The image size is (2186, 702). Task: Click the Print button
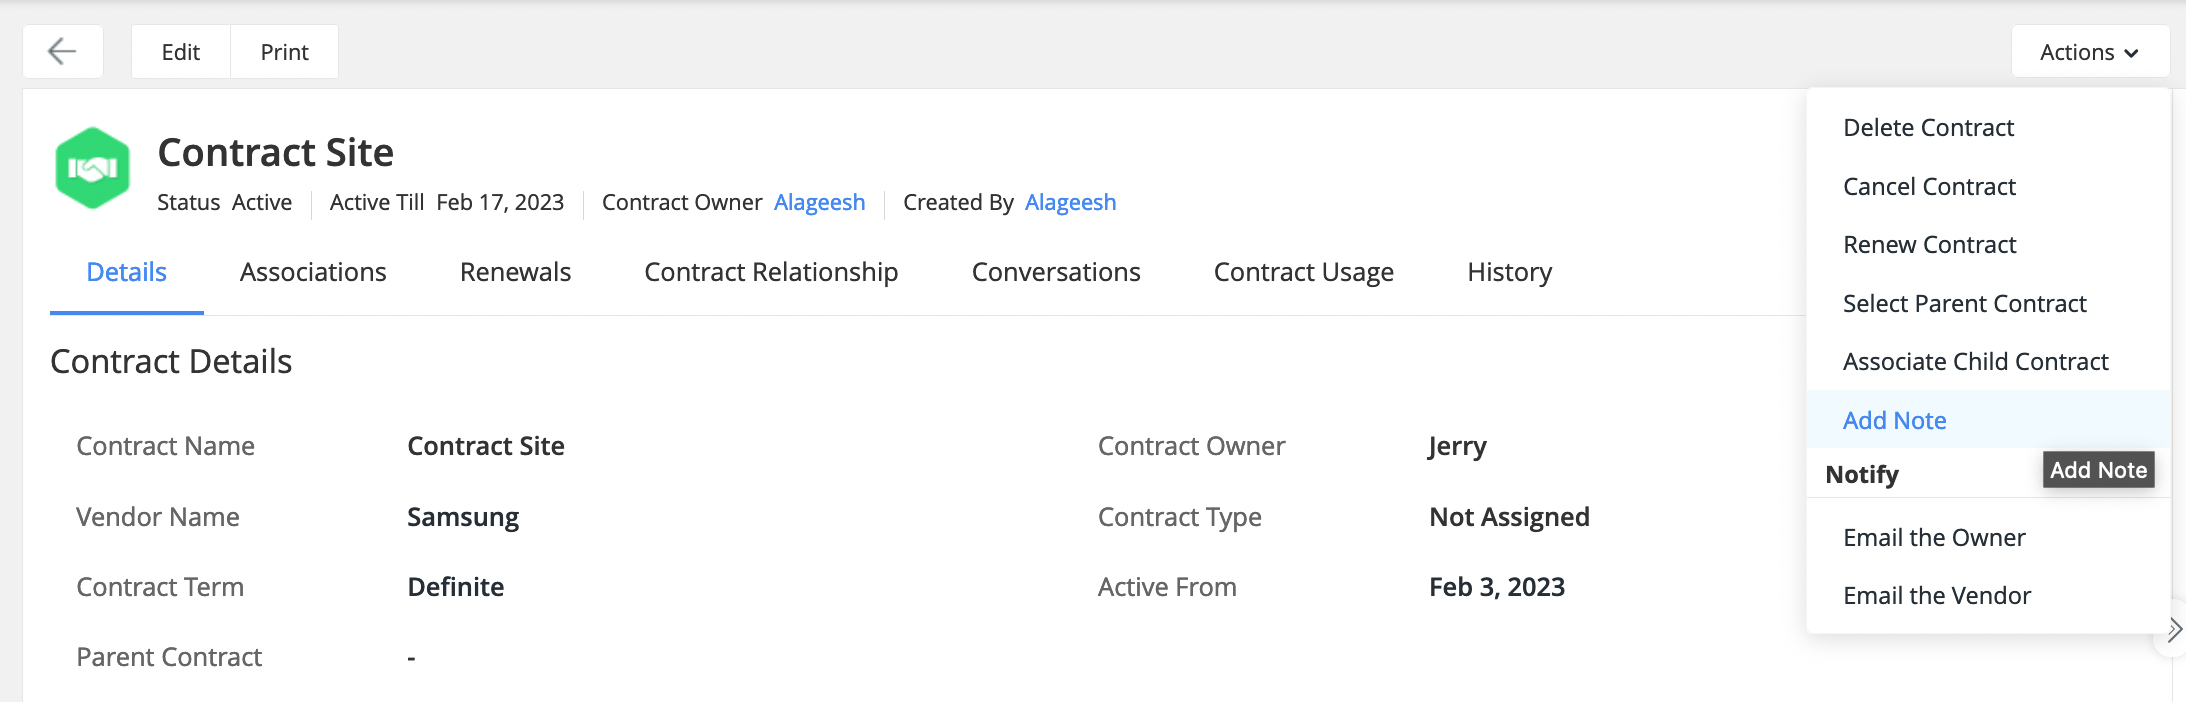click(284, 52)
